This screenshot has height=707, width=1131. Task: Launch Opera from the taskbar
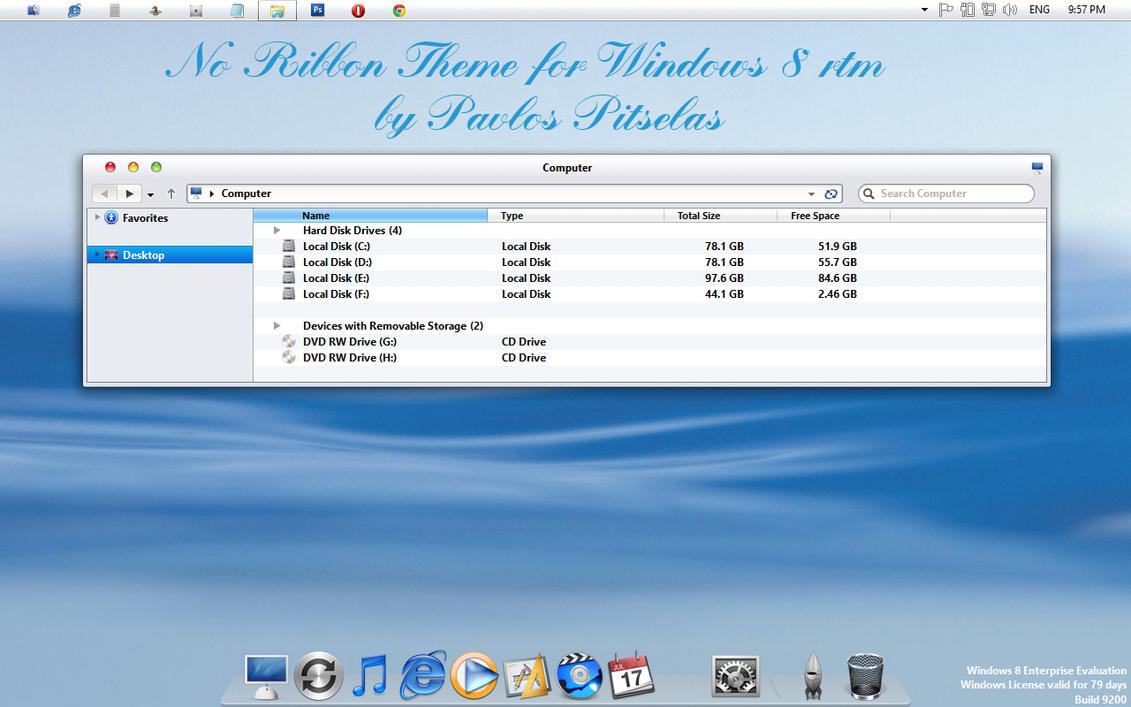(358, 10)
